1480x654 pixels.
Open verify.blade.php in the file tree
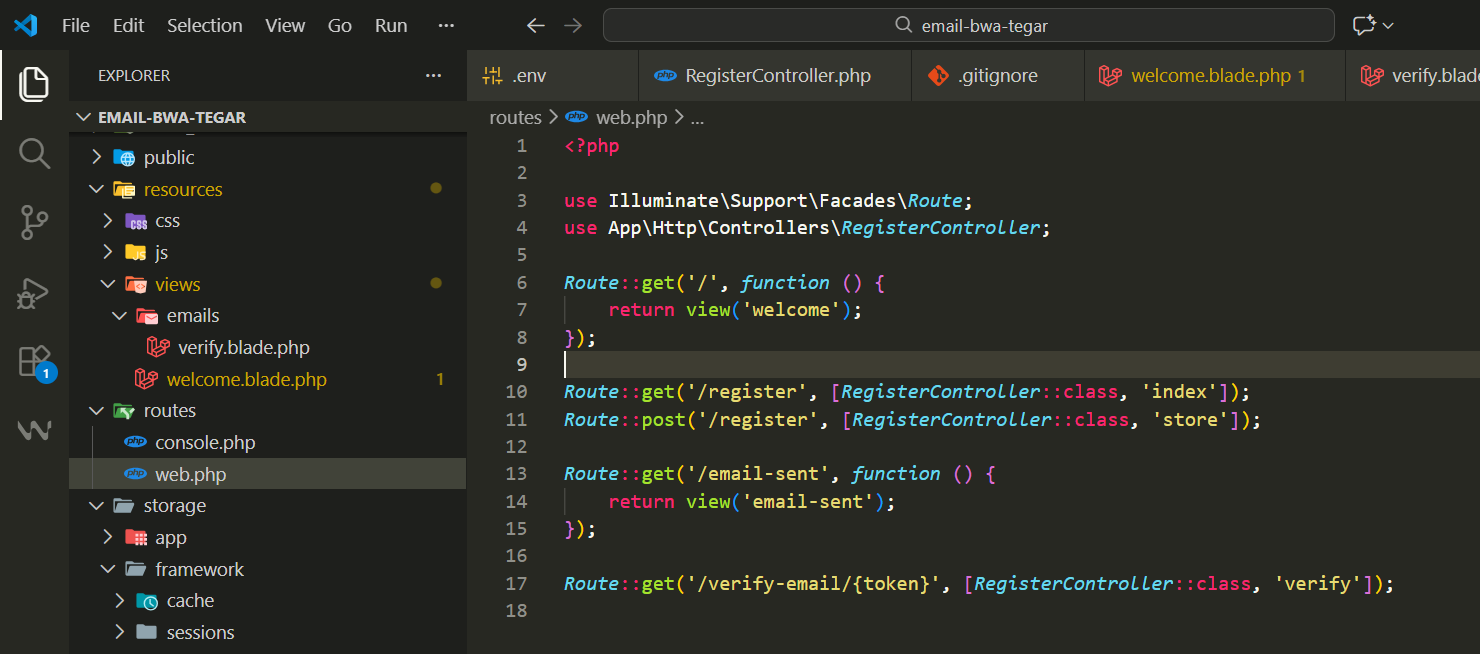243,348
